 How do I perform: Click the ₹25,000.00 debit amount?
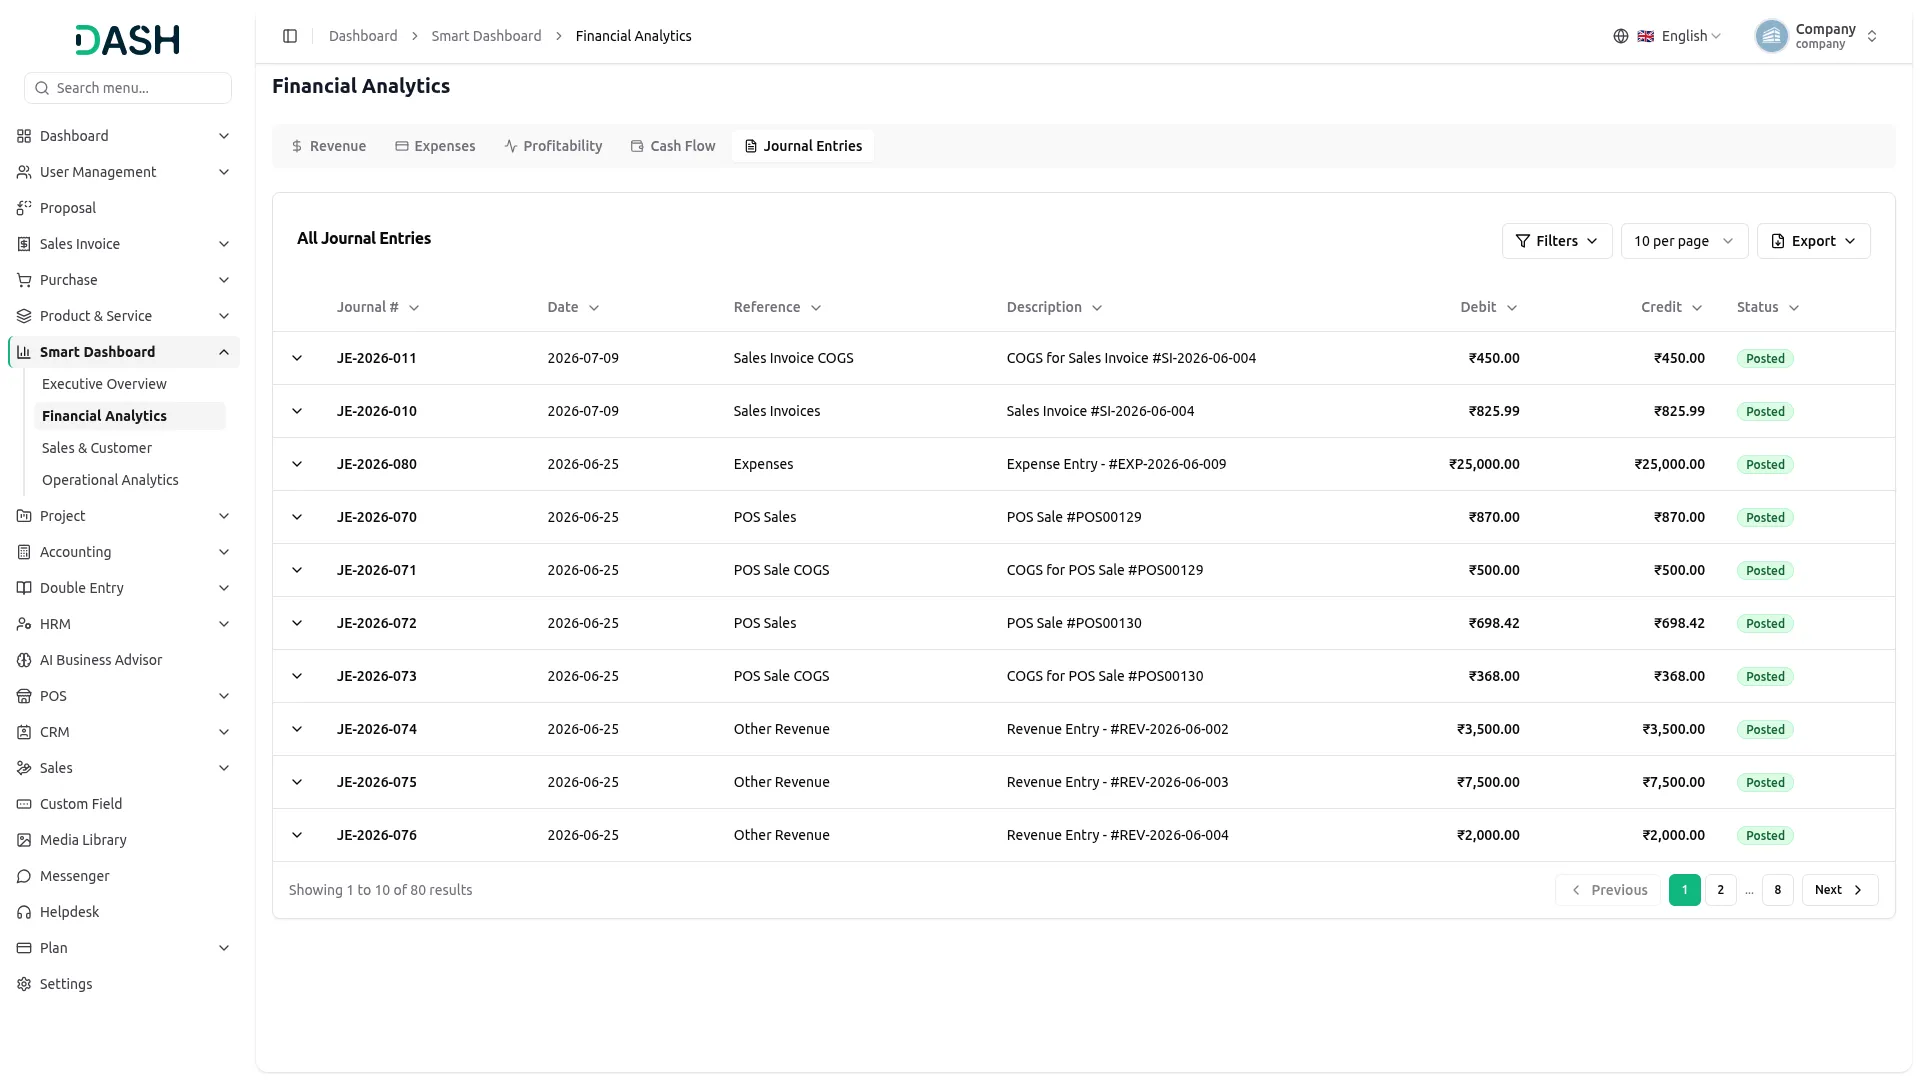tap(1484, 464)
